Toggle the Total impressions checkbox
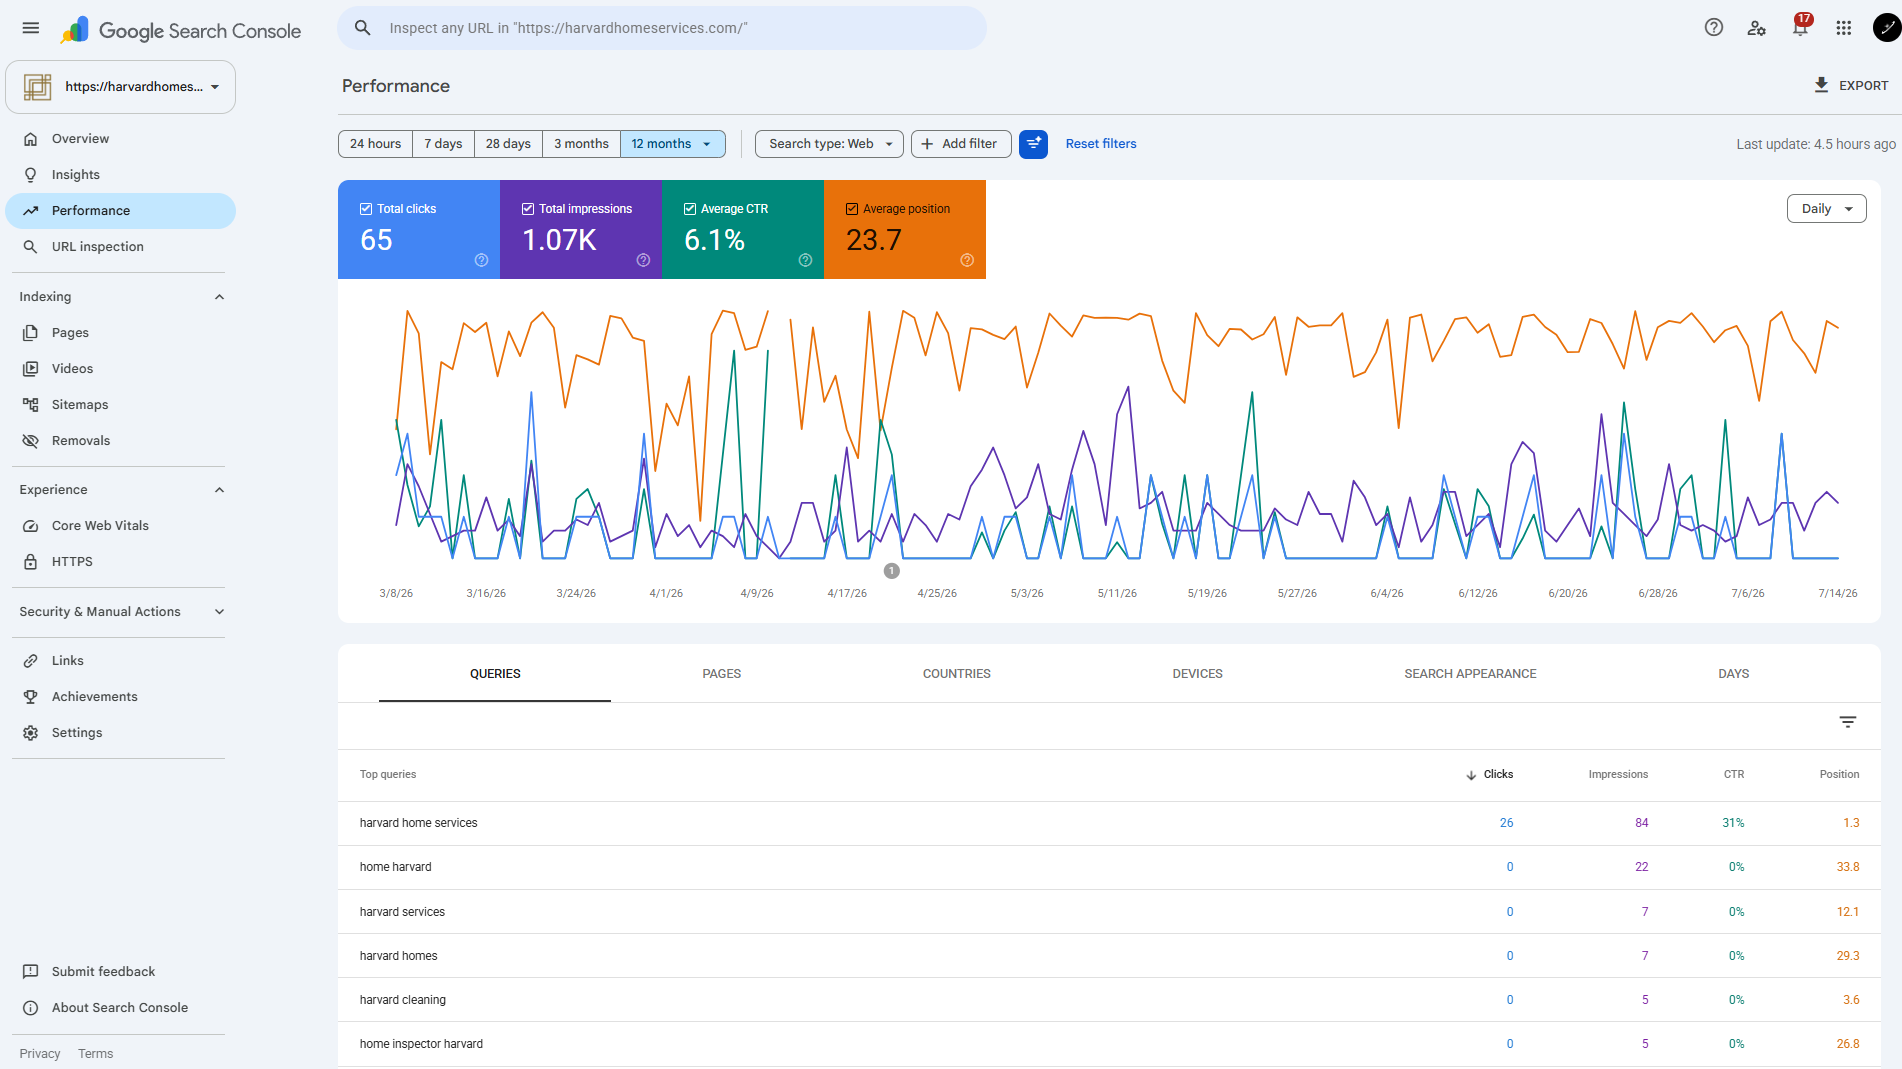Viewport: 1902px width, 1069px height. coord(528,209)
